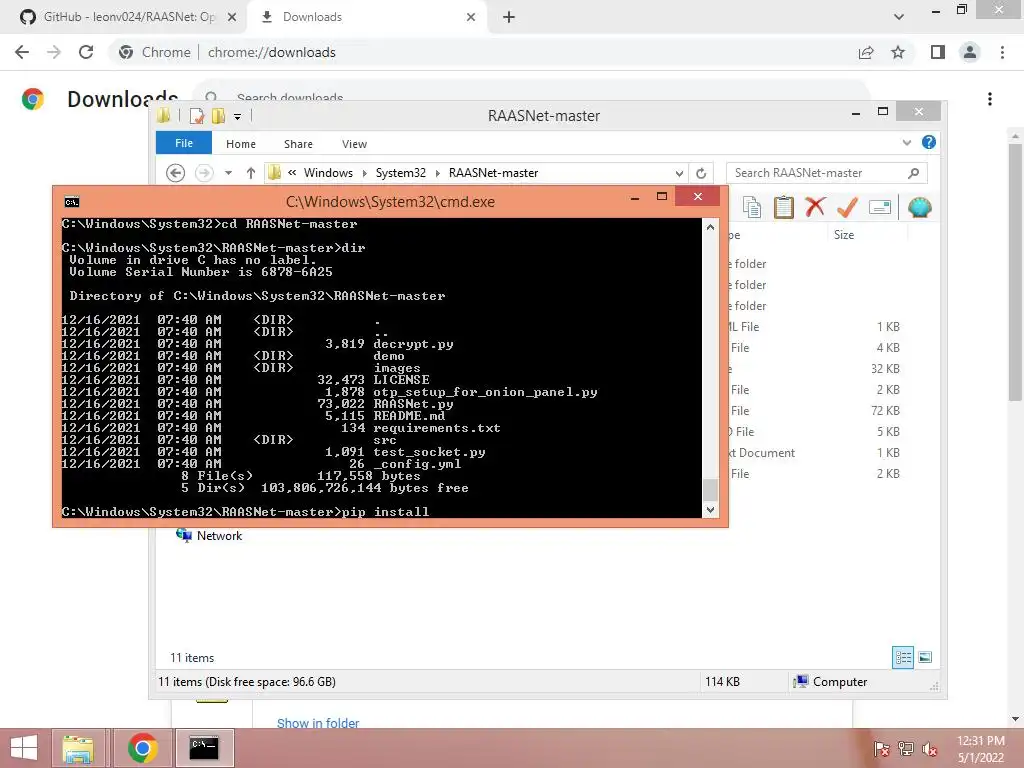Image resolution: width=1024 pixels, height=768 pixels.
Task: Click the taskbar clock
Action: [981, 749]
